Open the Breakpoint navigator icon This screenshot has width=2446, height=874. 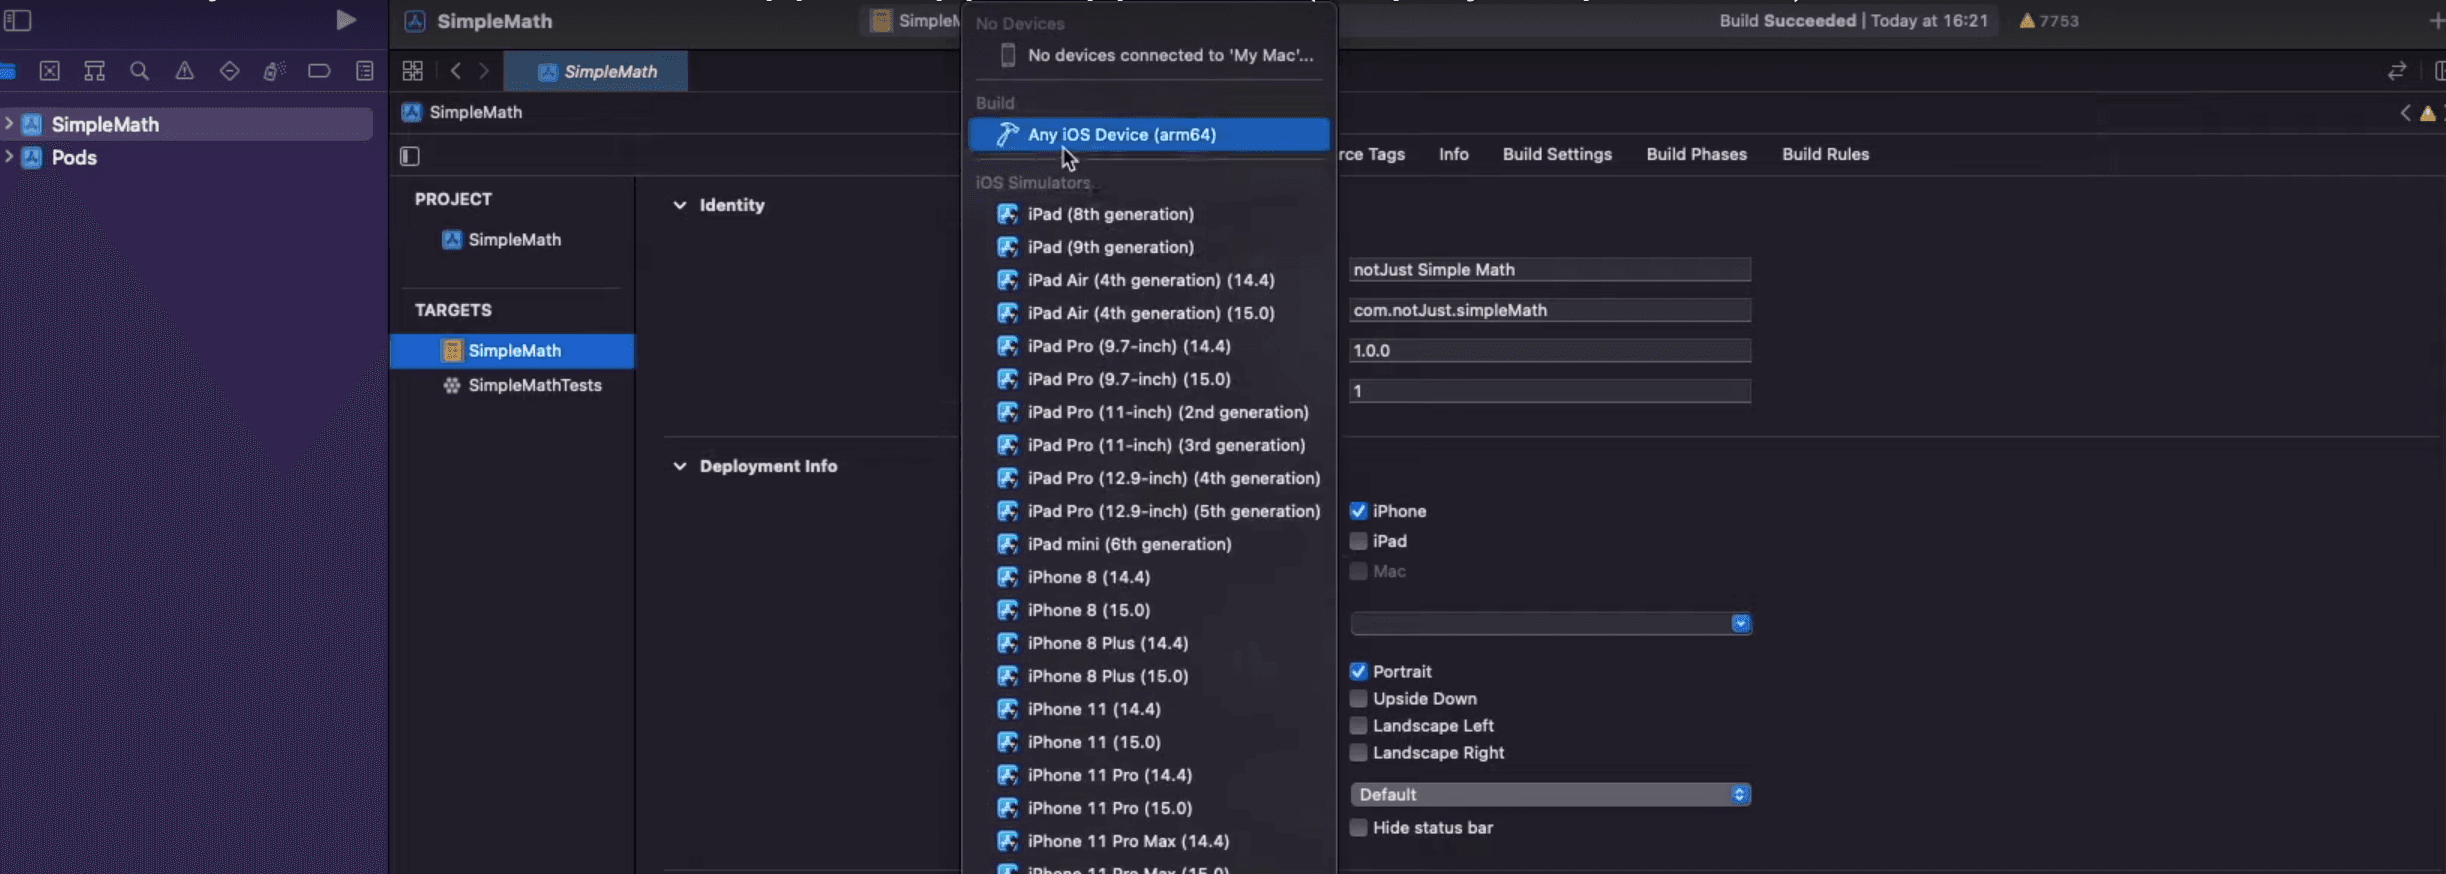(x=319, y=71)
